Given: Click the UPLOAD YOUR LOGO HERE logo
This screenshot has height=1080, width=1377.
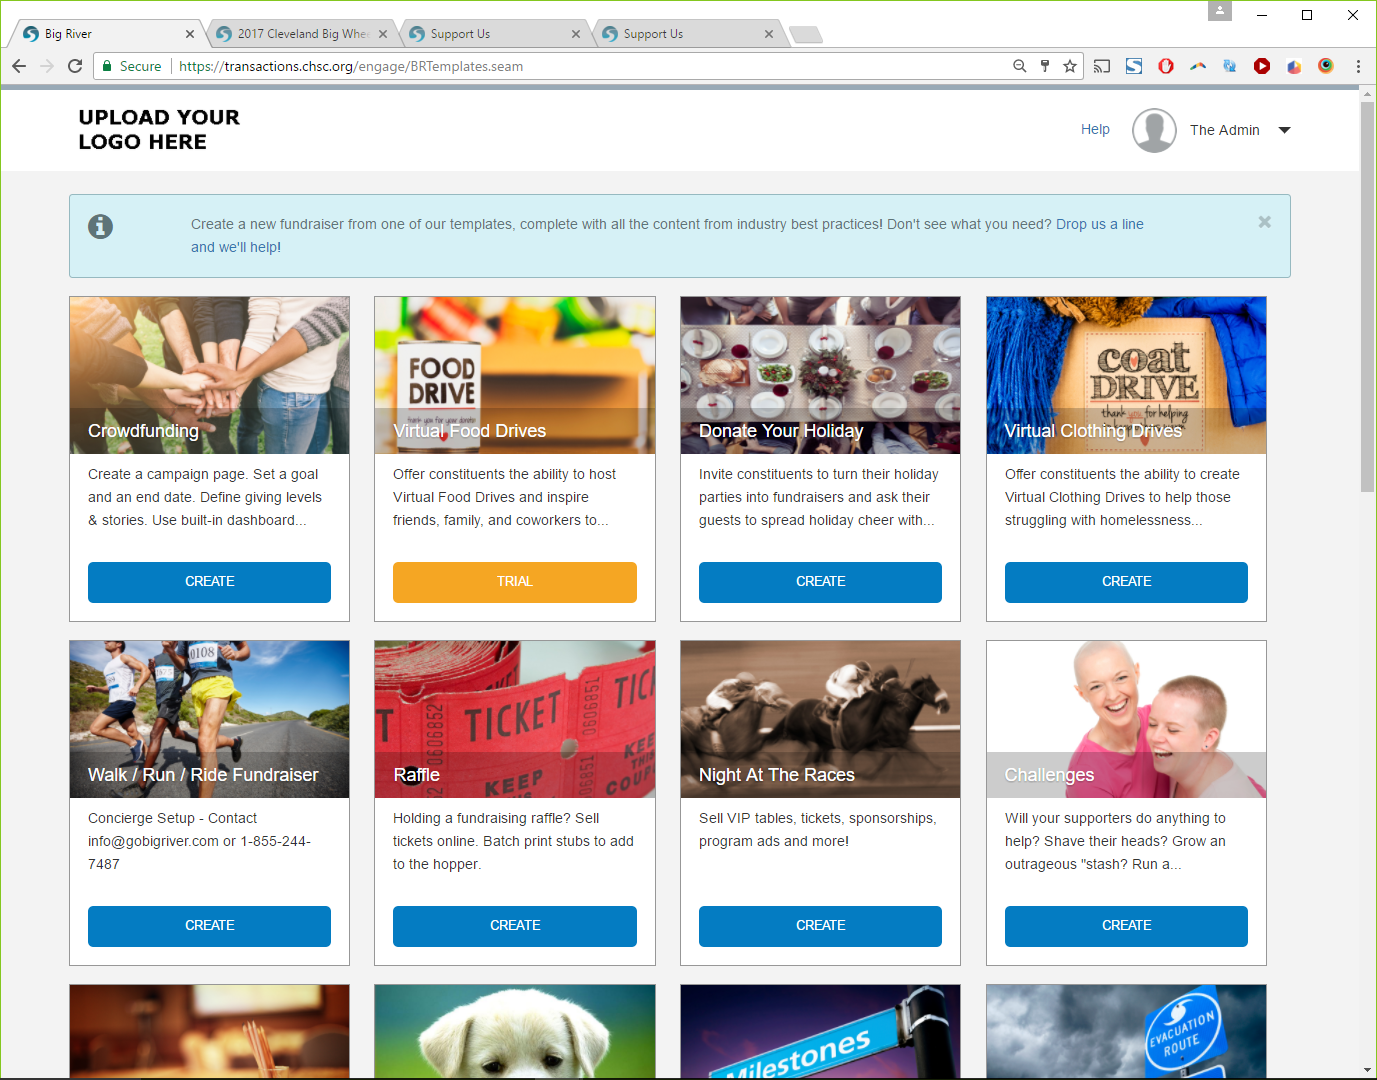Looking at the screenshot, I should click(159, 130).
